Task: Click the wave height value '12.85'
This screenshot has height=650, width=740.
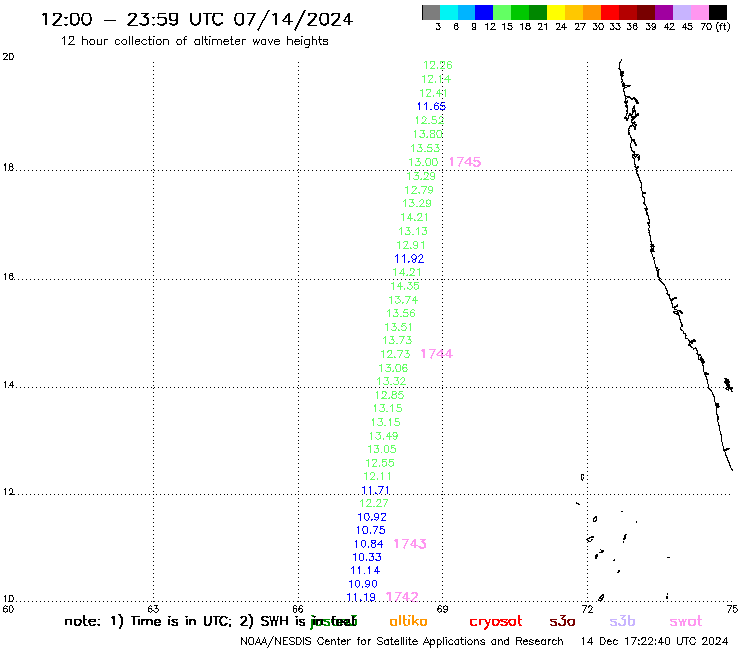Action: (x=389, y=395)
